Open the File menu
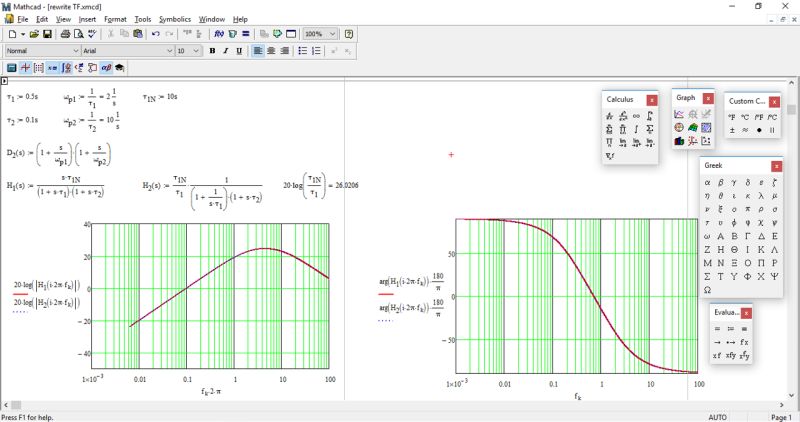 click(x=22, y=19)
